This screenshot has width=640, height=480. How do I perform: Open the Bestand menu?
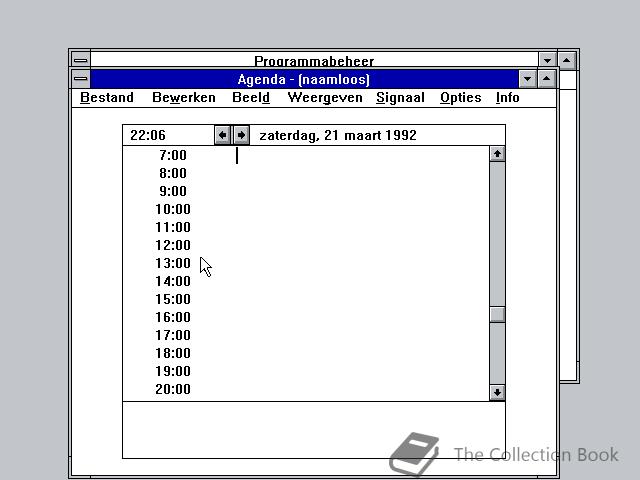click(107, 98)
